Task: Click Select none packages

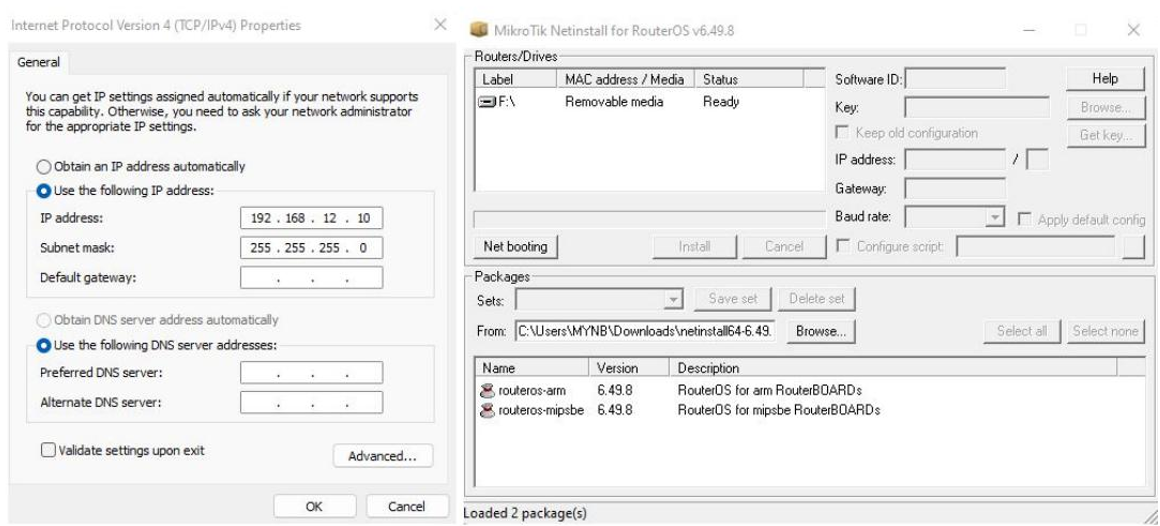Action: point(1105,331)
